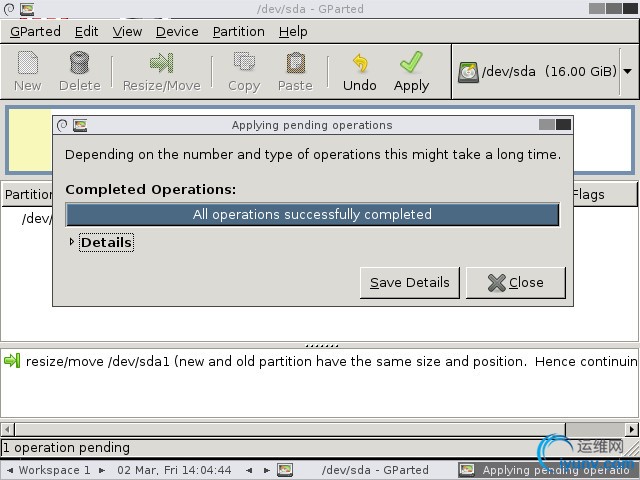Open the Device menu
The height and width of the screenshot is (480, 640).
[177, 31]
